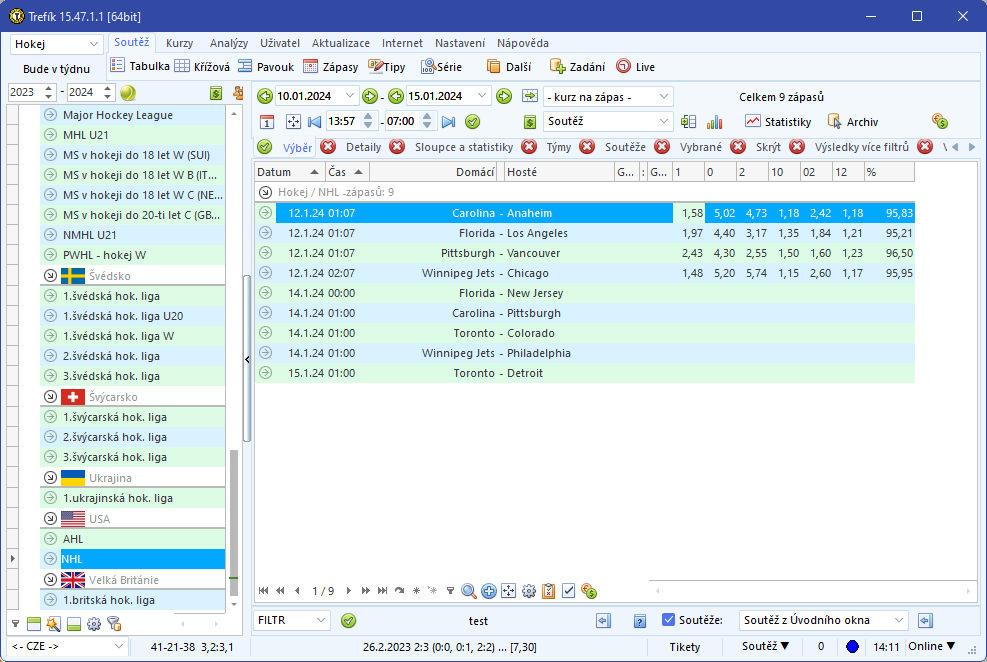This screenshot has height=662, width=987.
Task: Move end date forward with the green arrow
Action: [504, 96]
